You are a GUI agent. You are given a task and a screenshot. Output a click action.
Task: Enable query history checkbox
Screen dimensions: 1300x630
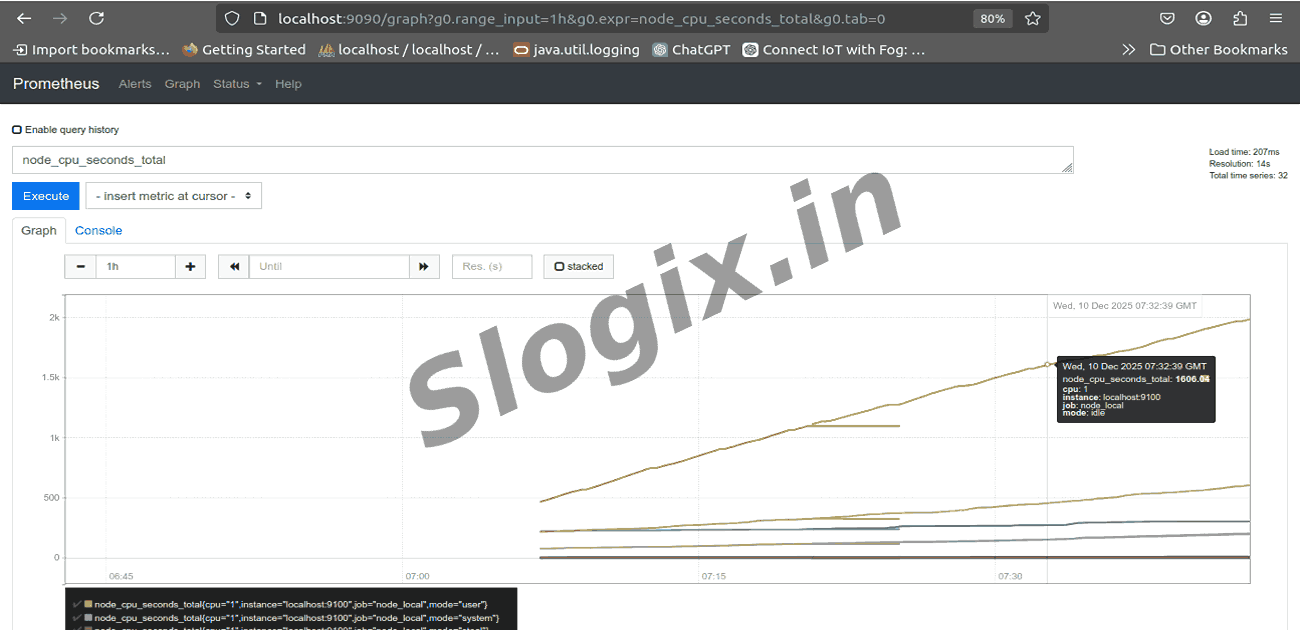pyautogui.click(x=17, y=130)
